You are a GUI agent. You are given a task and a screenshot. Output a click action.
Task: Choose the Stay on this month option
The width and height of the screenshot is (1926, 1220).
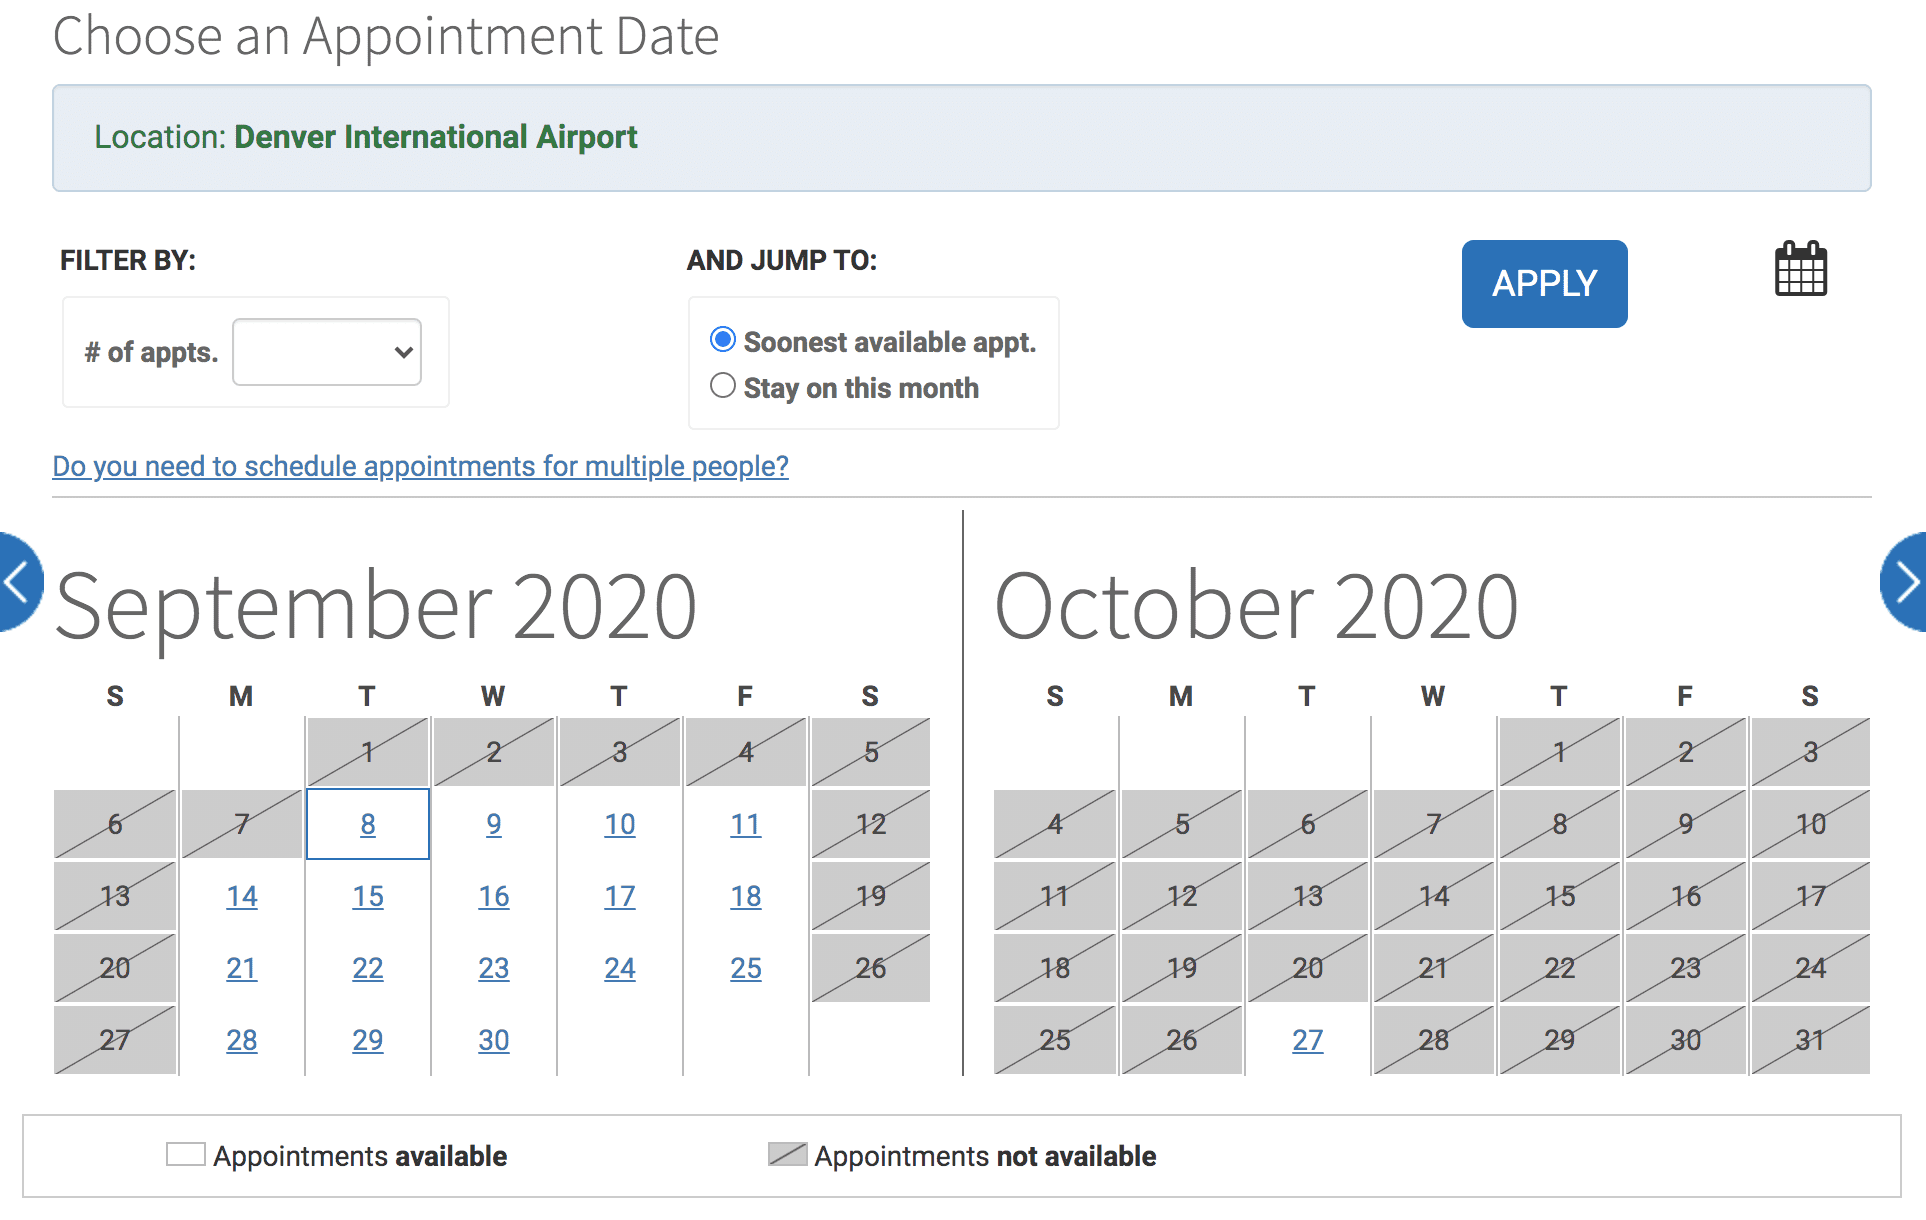tap(722, 386)
